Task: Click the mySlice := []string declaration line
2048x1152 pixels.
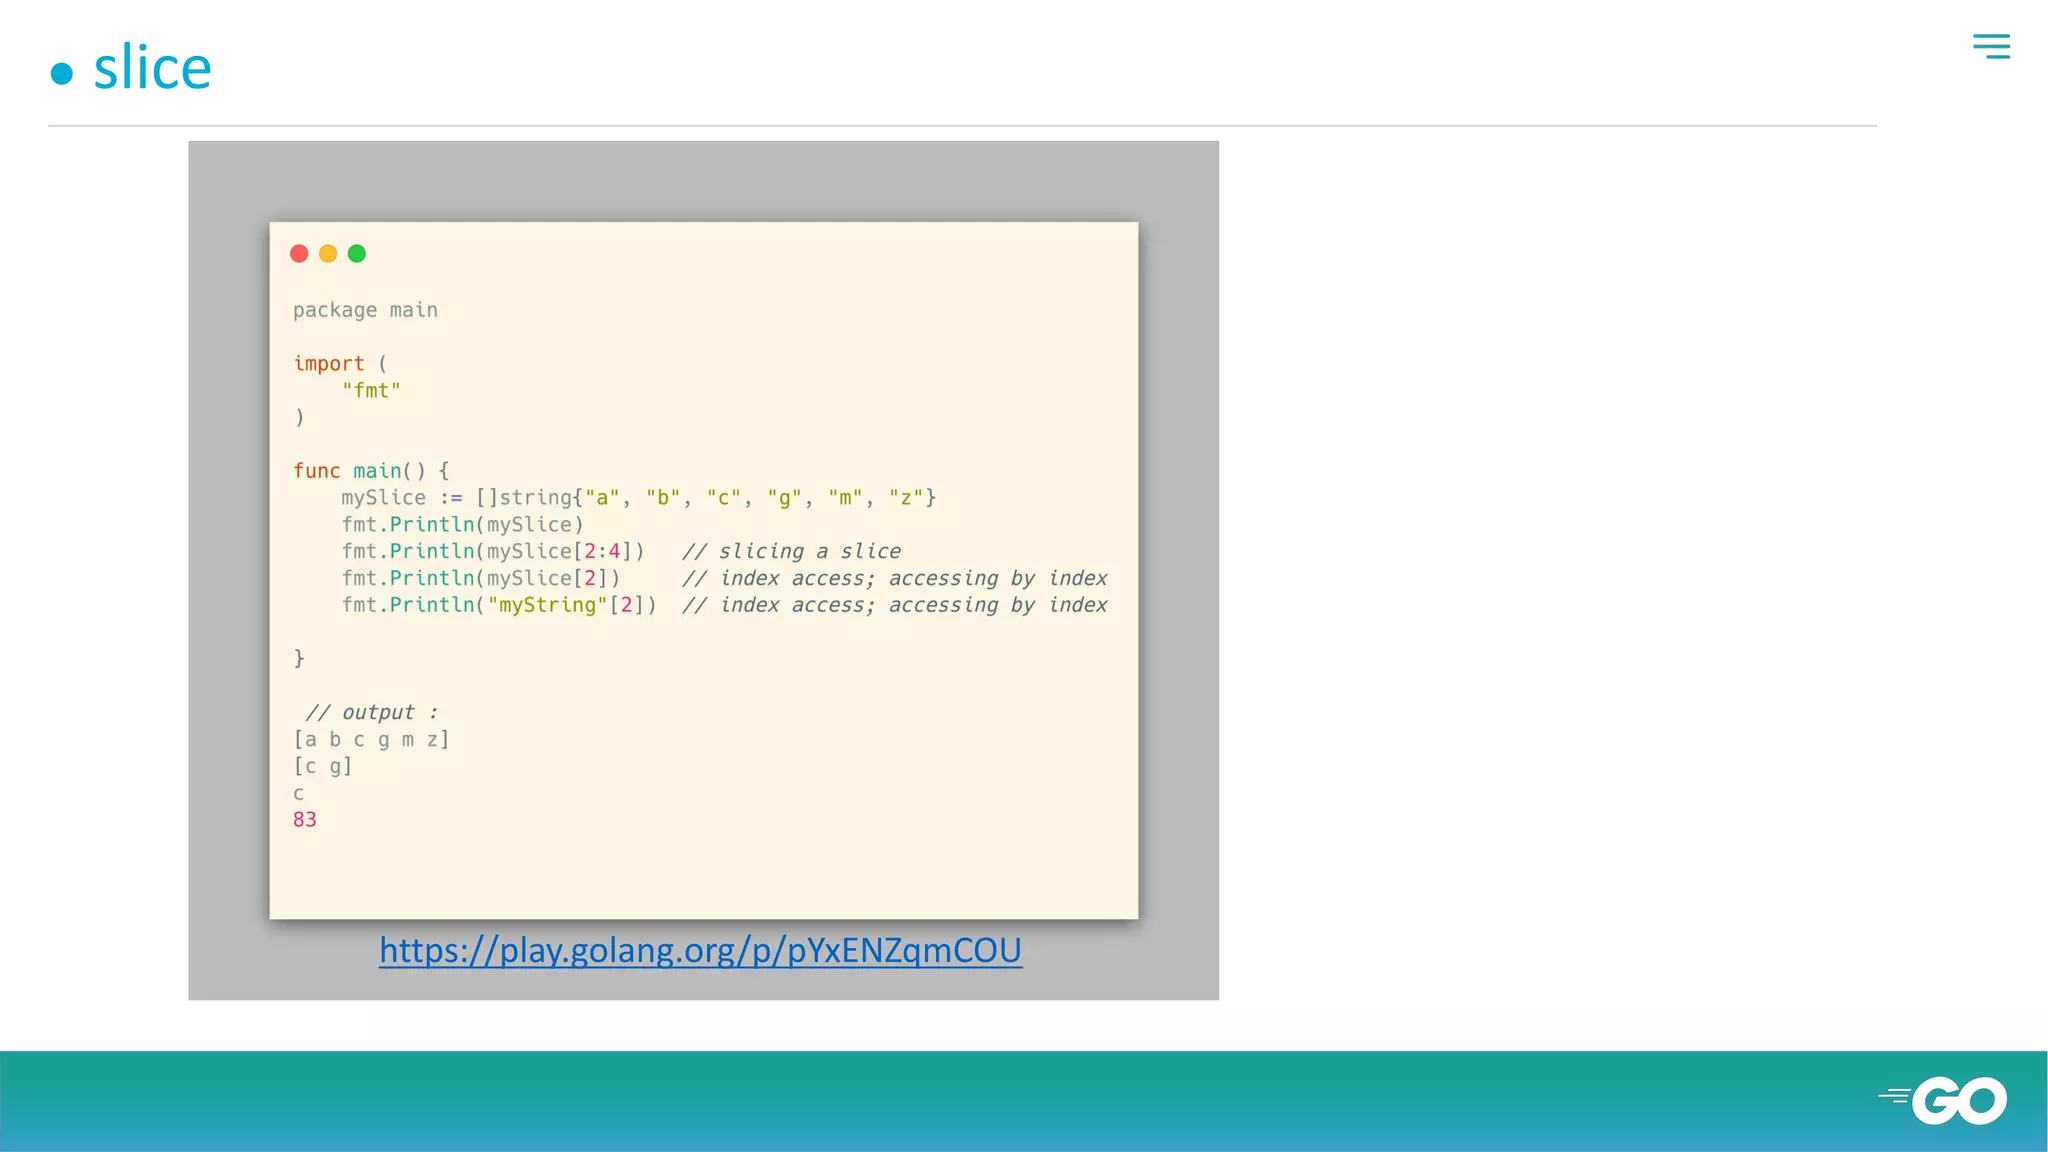Action: coord(638,498)
